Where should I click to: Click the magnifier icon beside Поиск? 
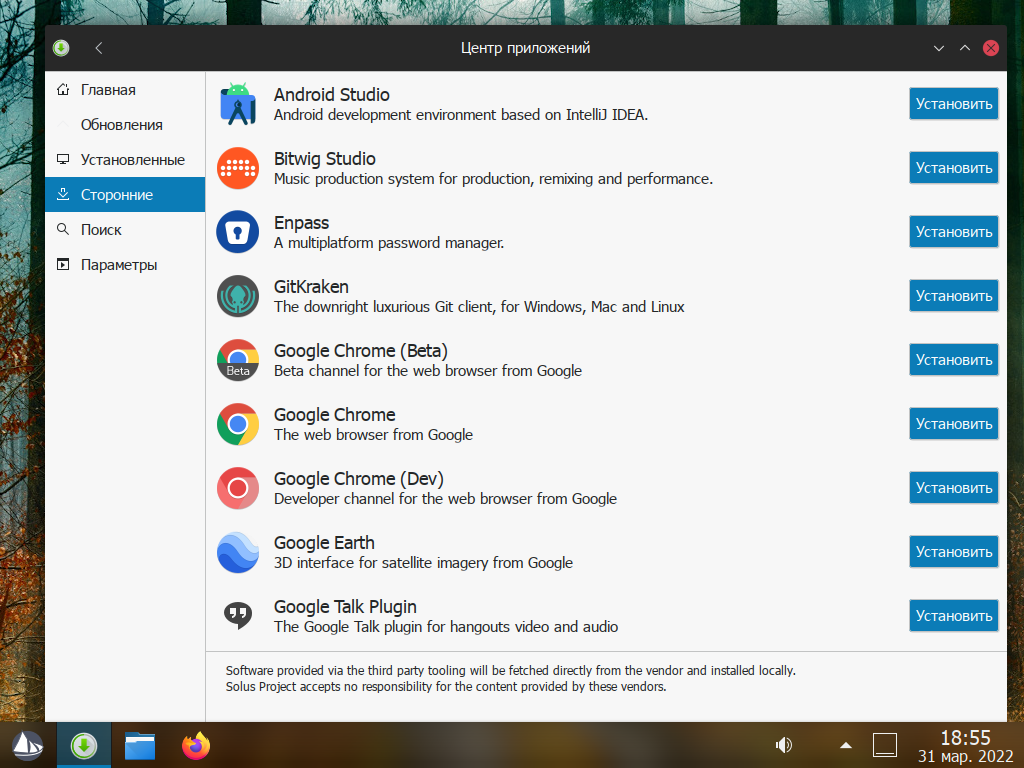[63, 229]
